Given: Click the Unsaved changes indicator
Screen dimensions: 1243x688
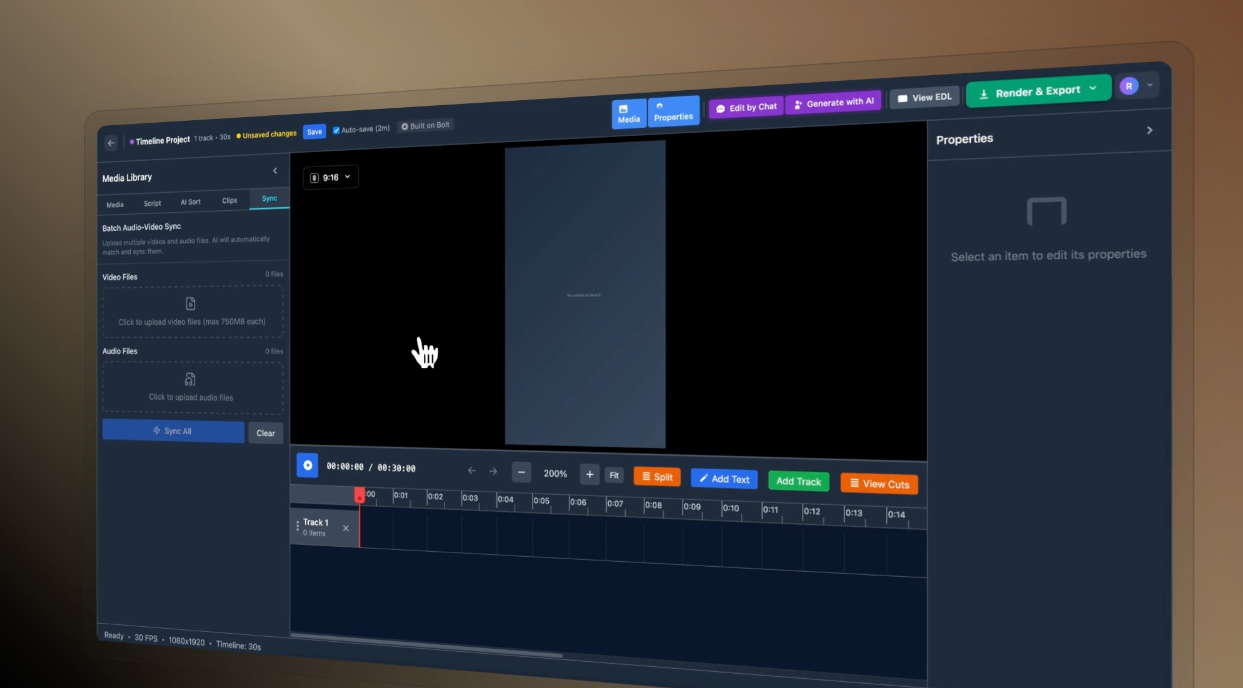Looking at the screenshot, I should point(269,135).
